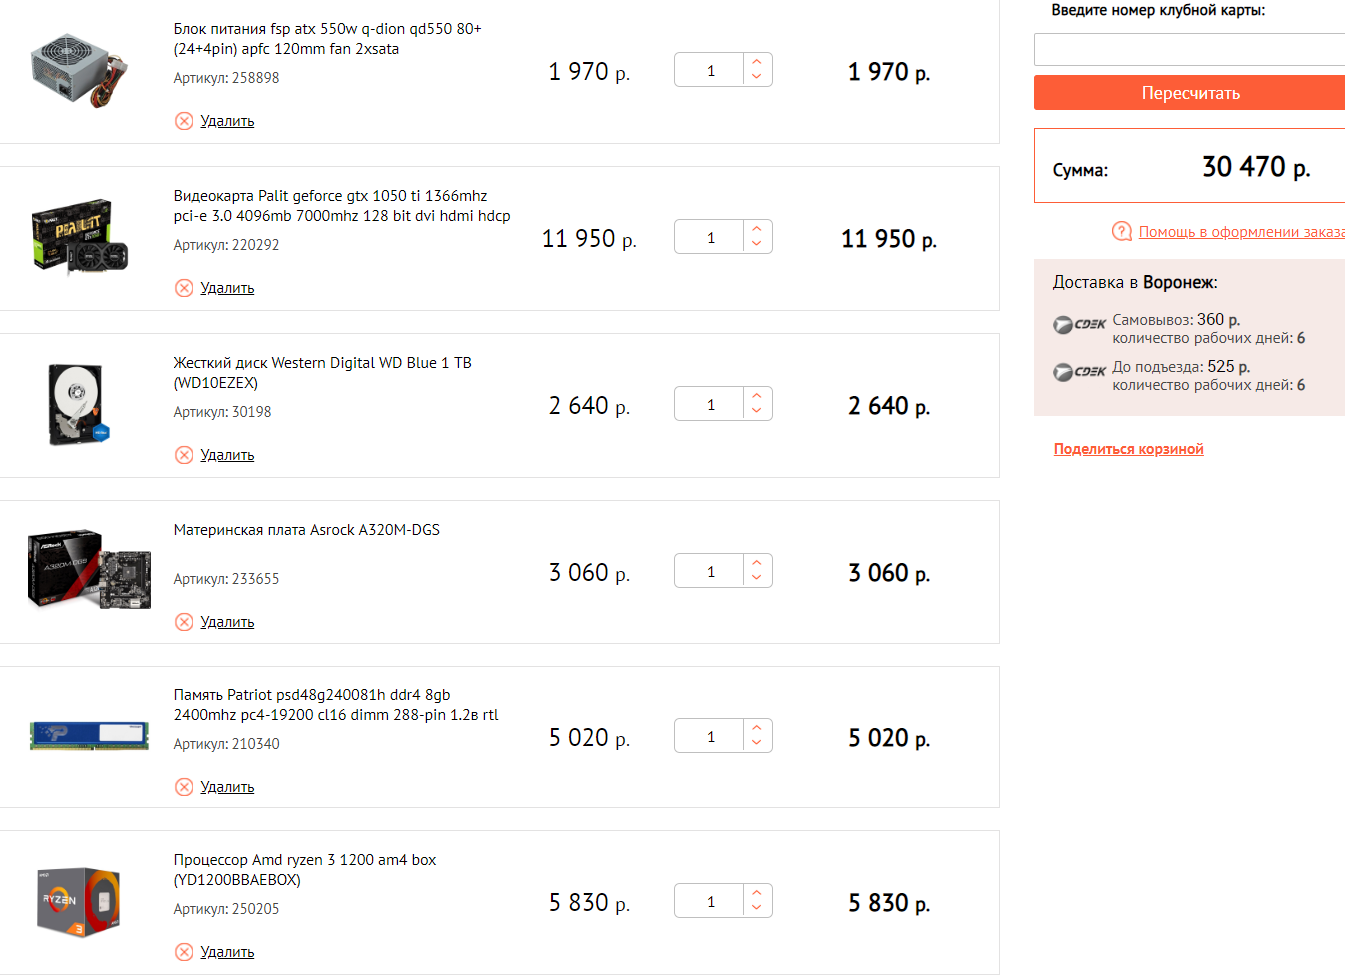Viewport: 1345px width, 976px height.
Task: Open the Ryzen 3 processor product image
Action: [79, 902]
